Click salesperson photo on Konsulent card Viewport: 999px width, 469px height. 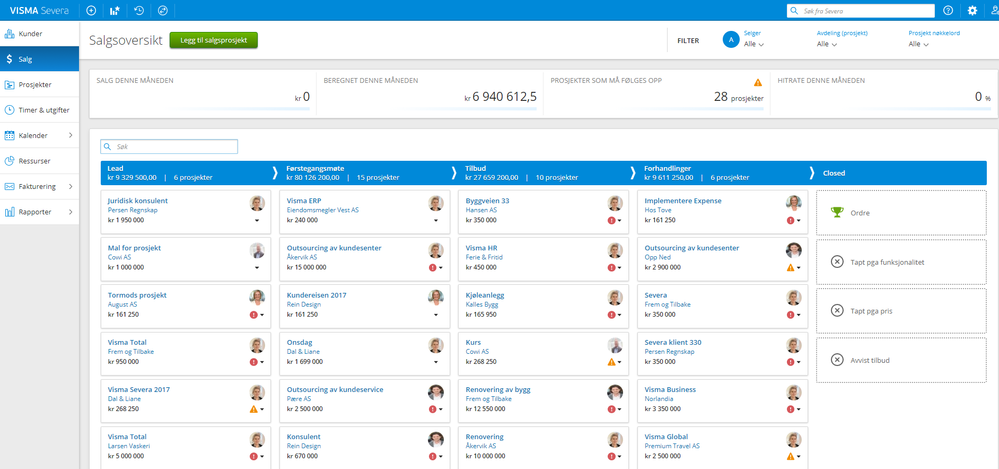click(436, 440)
